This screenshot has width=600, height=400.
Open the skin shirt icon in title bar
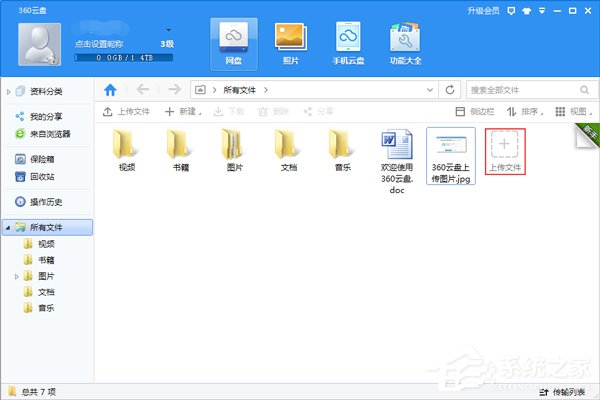point(527,11)
